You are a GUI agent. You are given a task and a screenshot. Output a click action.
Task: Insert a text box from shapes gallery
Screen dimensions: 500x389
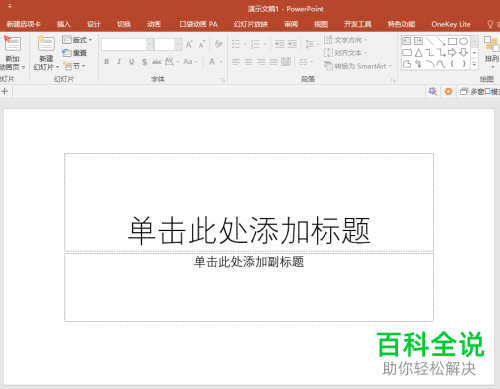pyautogui.click(x=407, y=41)
